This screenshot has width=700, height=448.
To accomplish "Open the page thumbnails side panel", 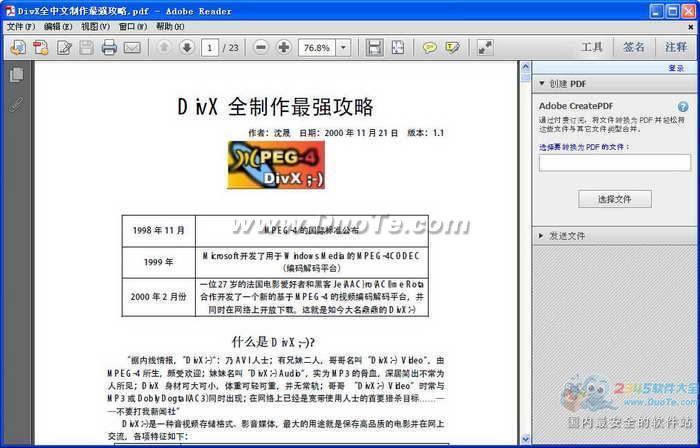I will click(16, 75).
